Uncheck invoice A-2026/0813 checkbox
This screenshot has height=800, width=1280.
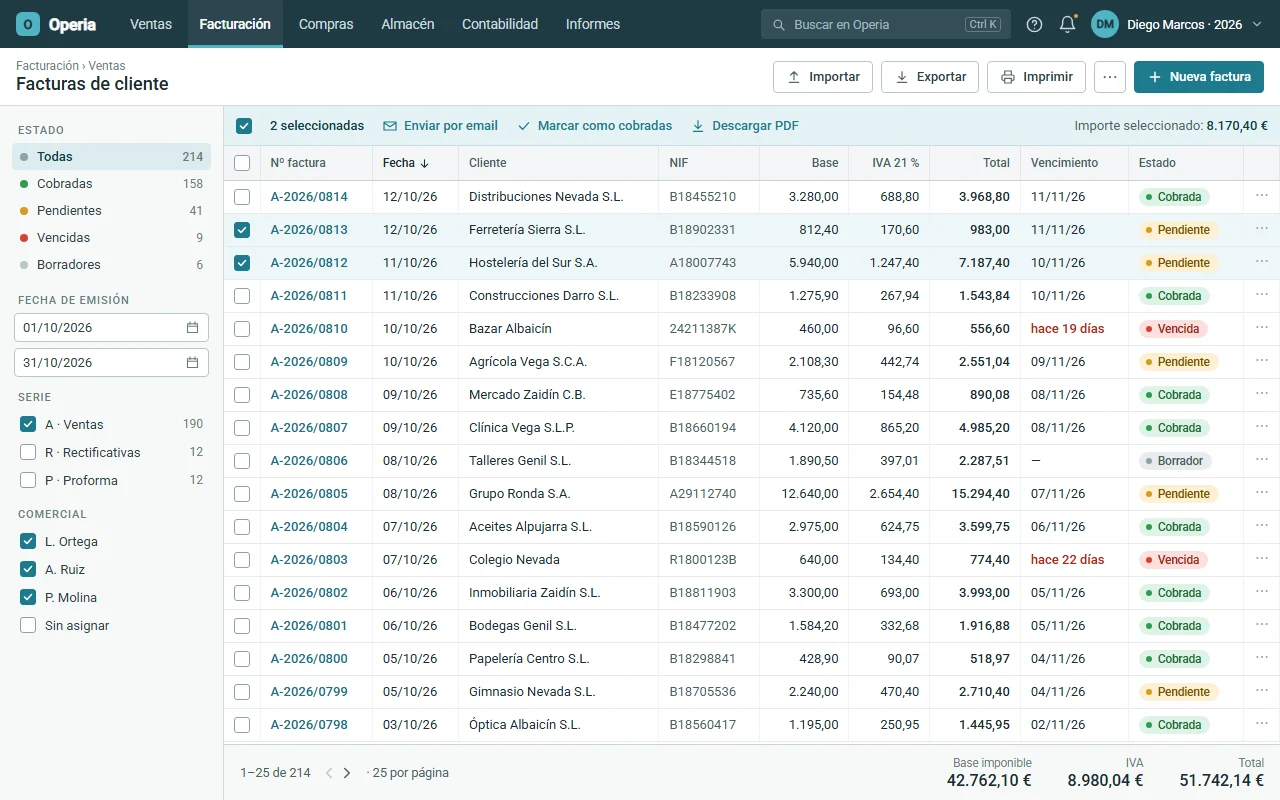coord(242,230)
